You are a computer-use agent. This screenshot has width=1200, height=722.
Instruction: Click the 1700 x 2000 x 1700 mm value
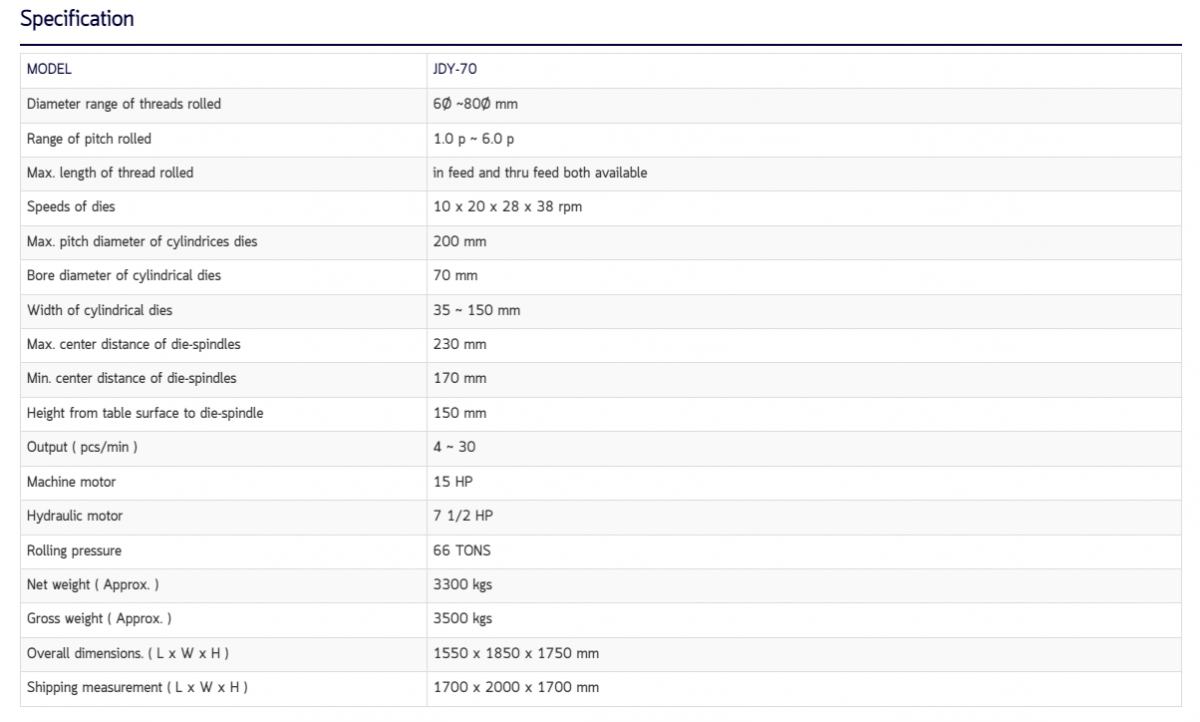(516, 687)
